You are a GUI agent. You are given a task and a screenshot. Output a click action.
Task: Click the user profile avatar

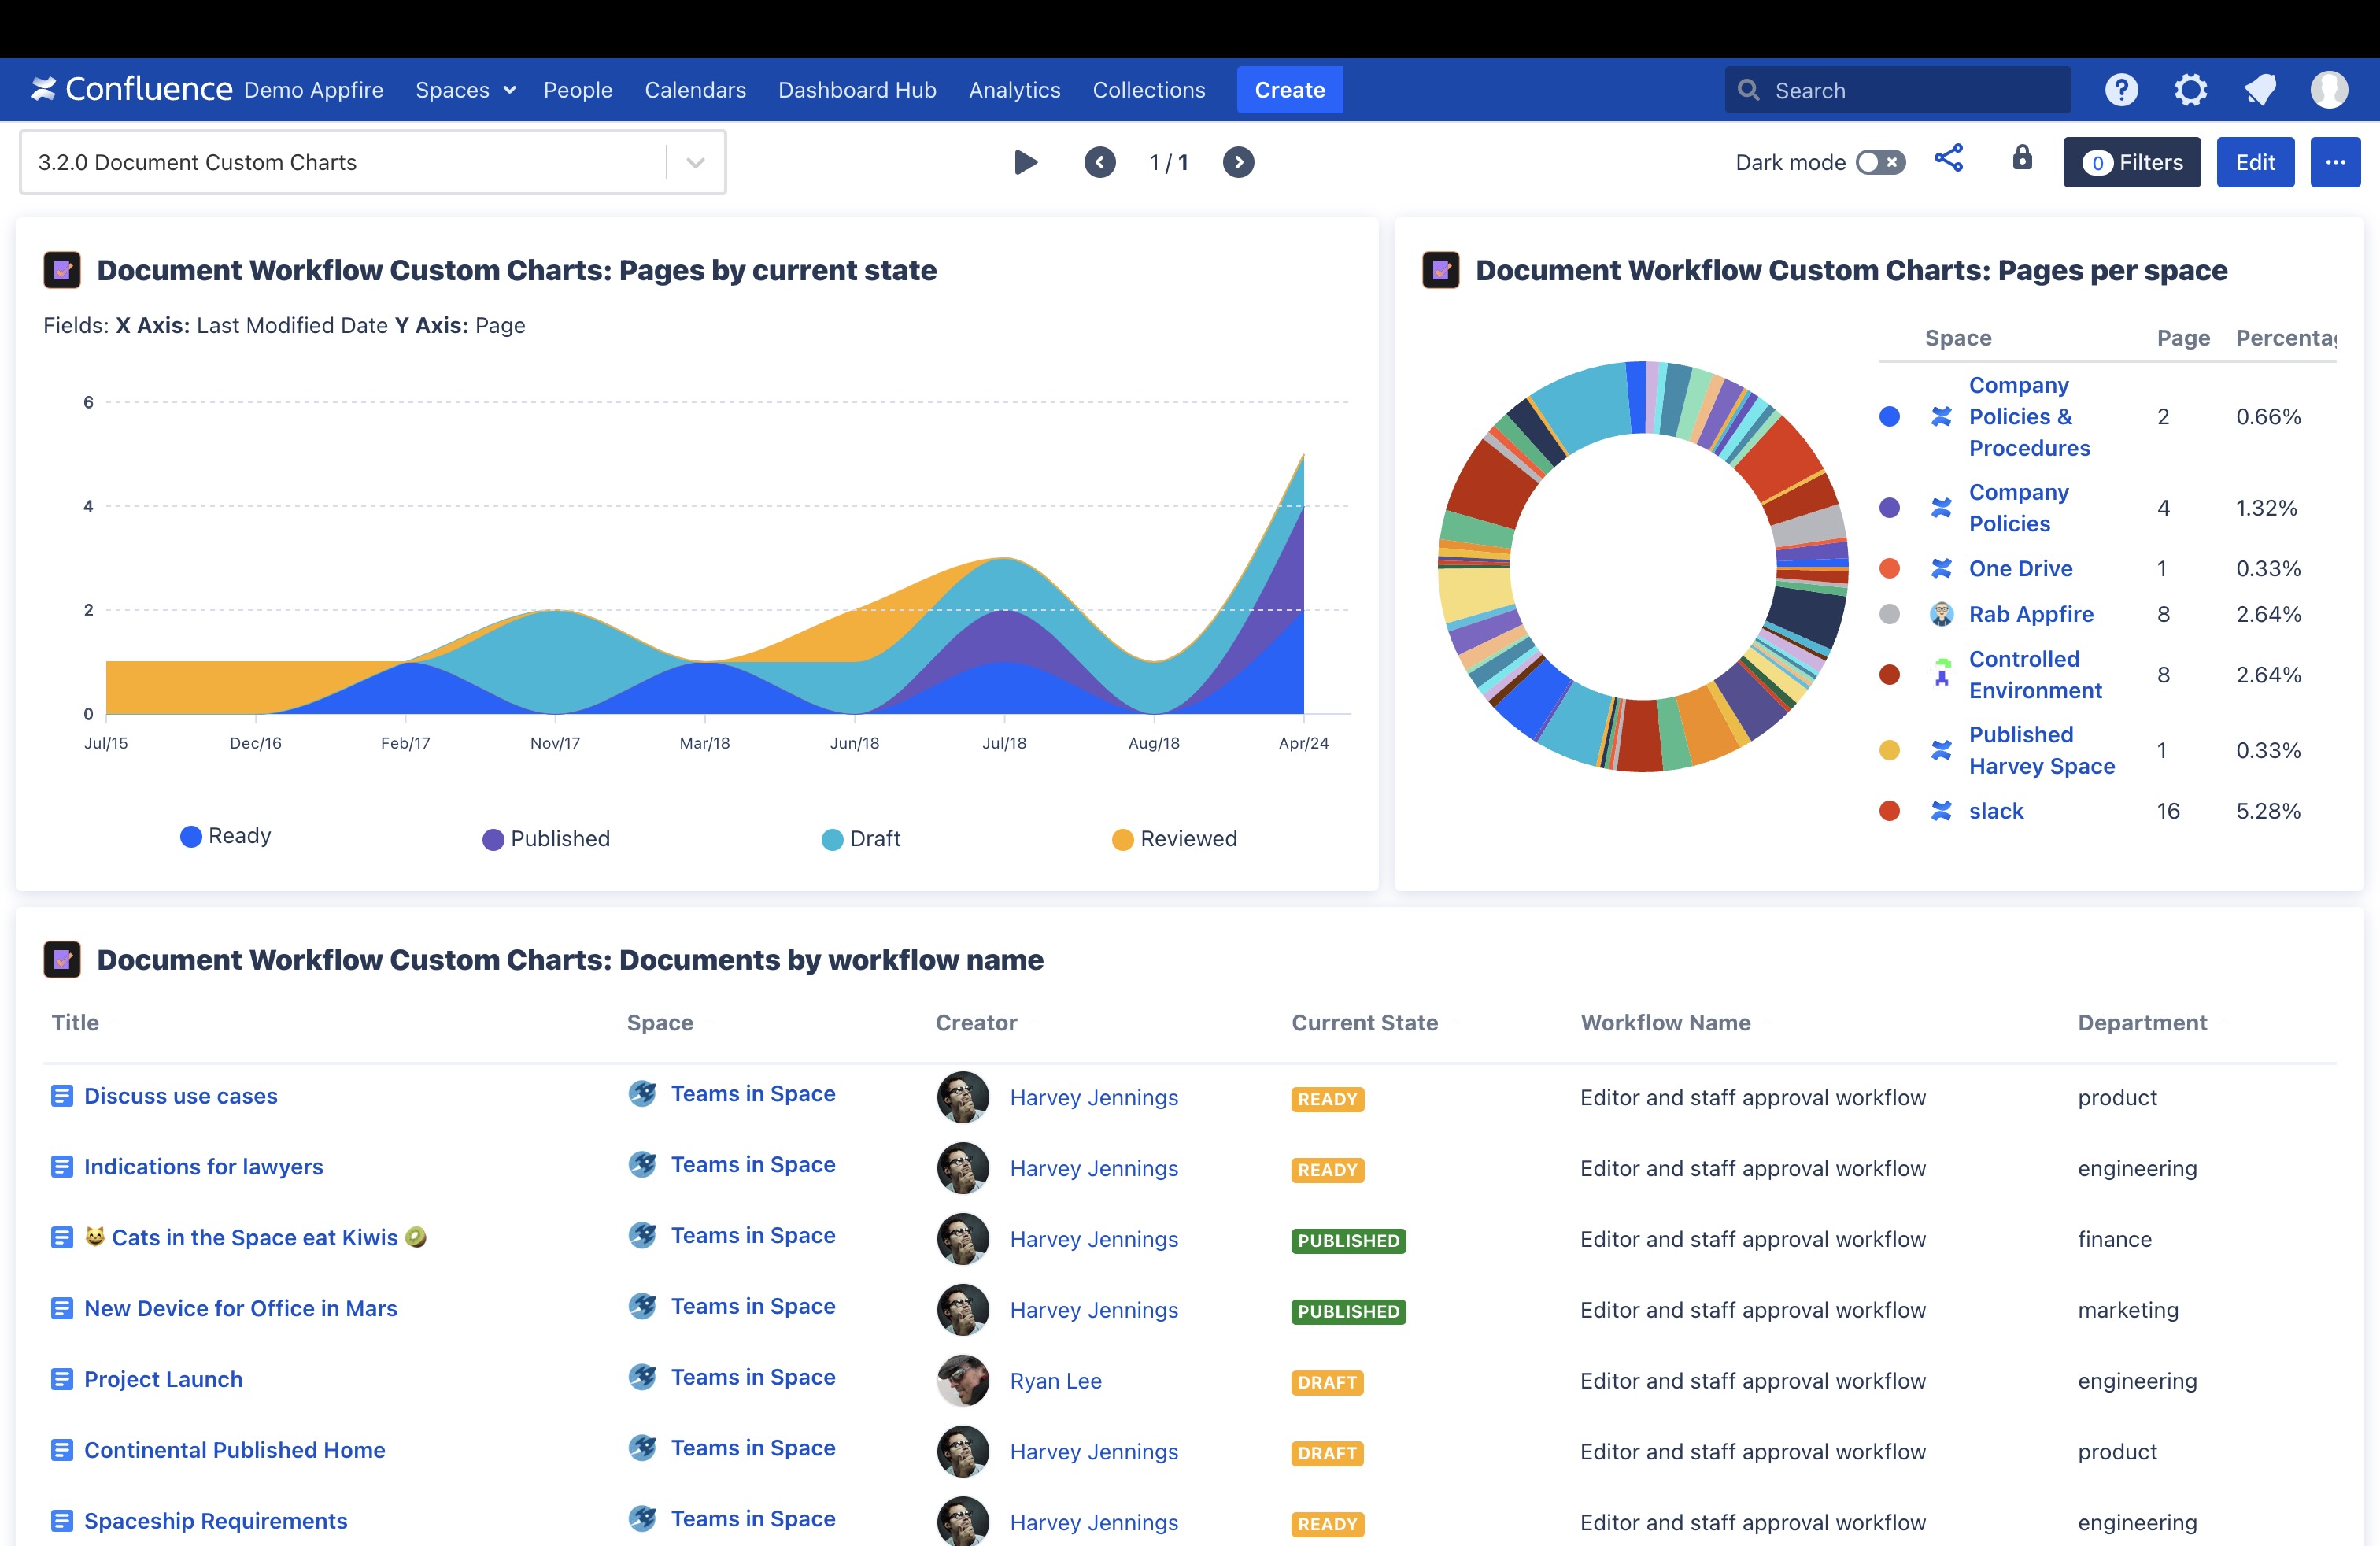pos(2329,90)
